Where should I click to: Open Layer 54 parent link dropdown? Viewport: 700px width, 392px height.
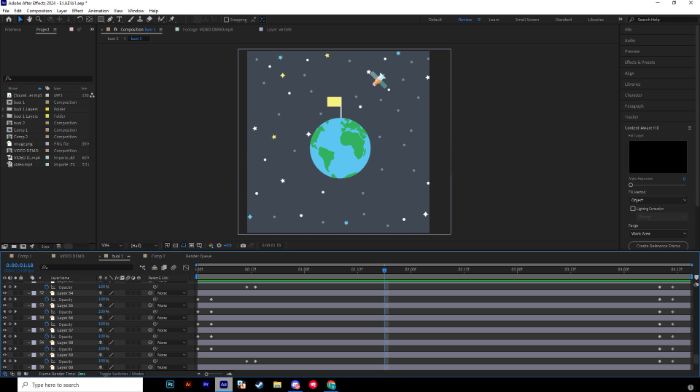[x=171, y=293]
